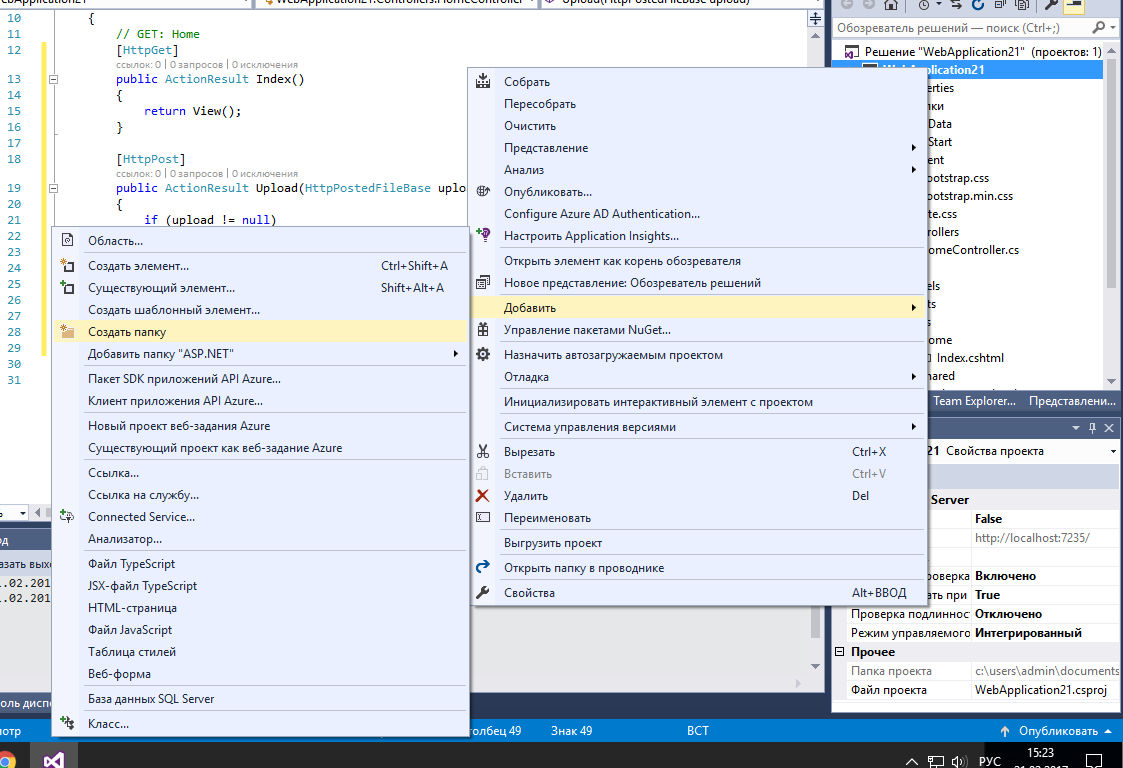
Task: Open Управление пакетами NuGet via its icon
Action: [x=483, y=330]
